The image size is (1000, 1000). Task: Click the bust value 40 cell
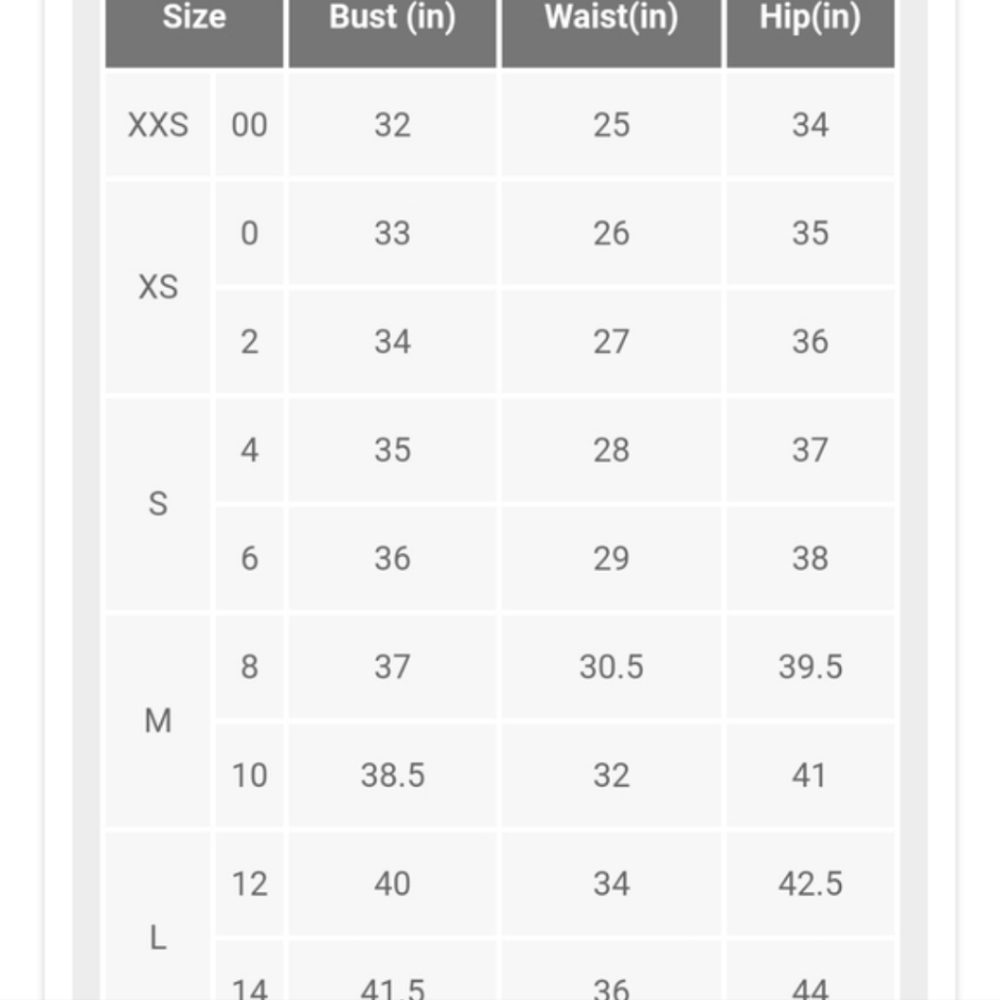(392, 884)
